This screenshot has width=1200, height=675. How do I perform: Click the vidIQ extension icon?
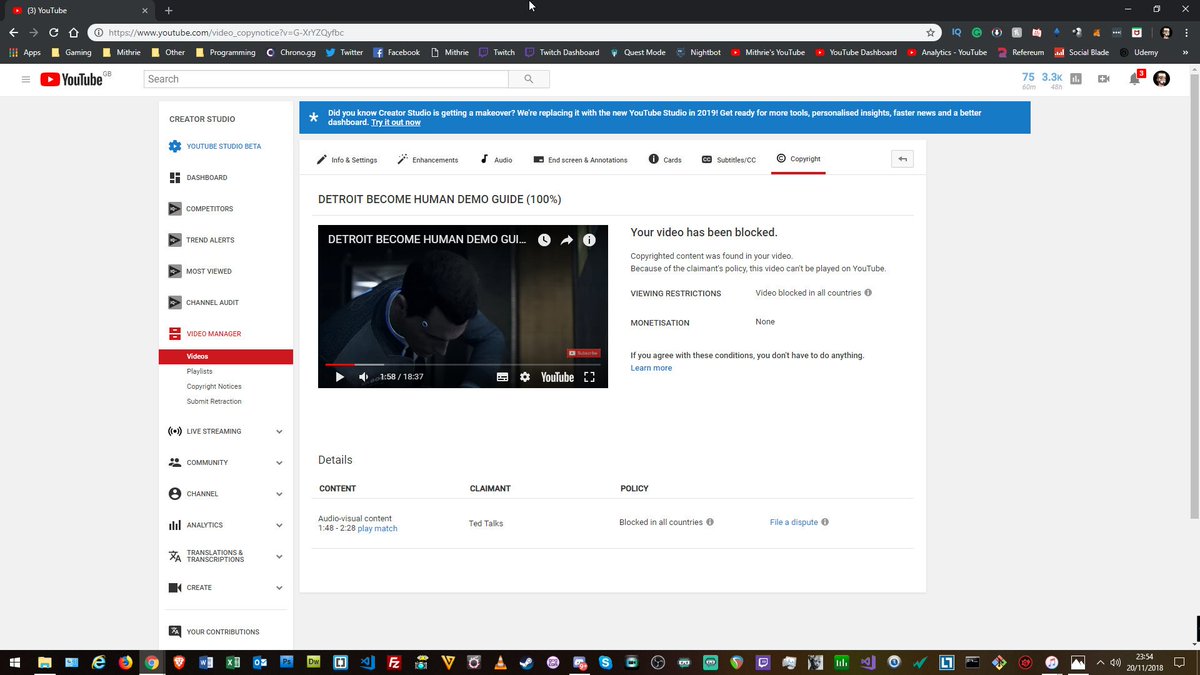[957, 32]
